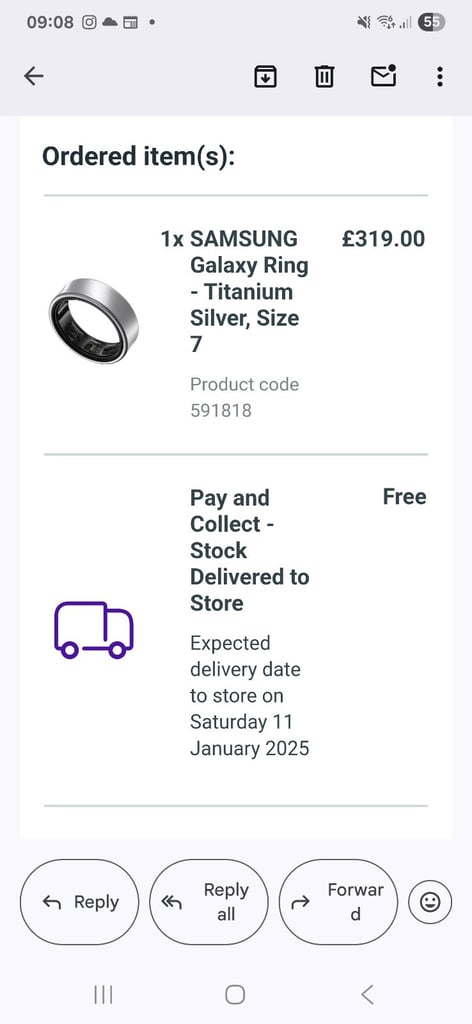This screenshot has width=472, height=1024.
Task: Tap the Android home navigation button
Action: pyautogui.click(x=235, y=995)
